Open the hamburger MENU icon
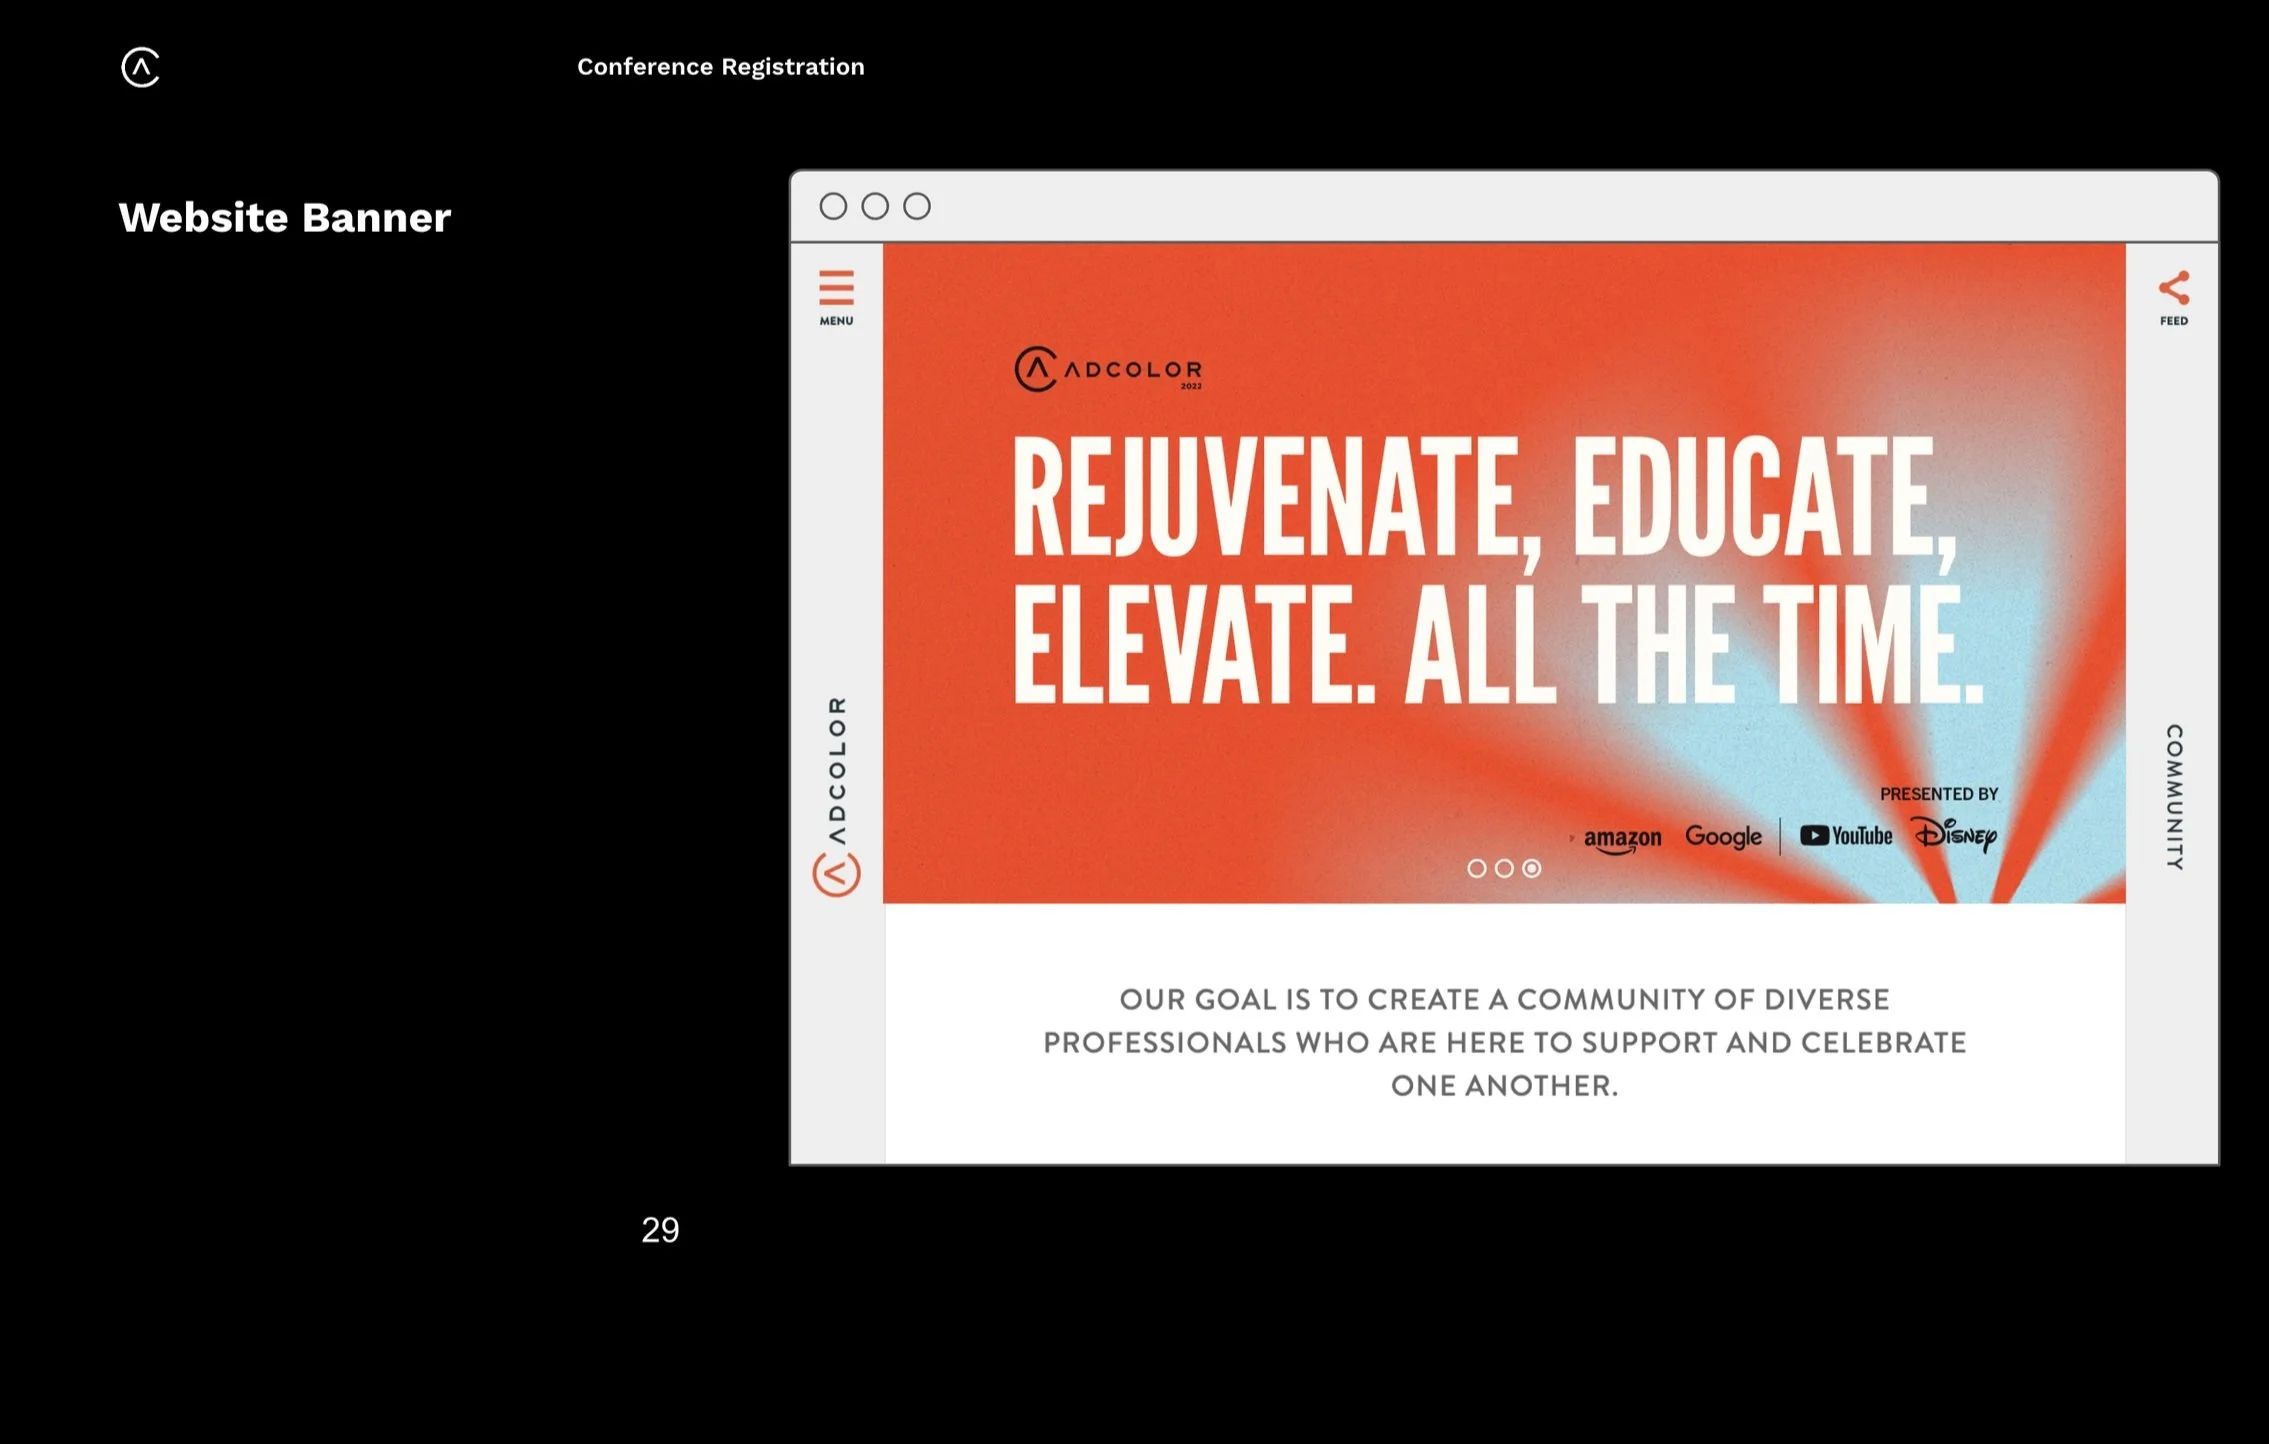Viewport: 2269px width, 1444px height. (x=836, y=289)
